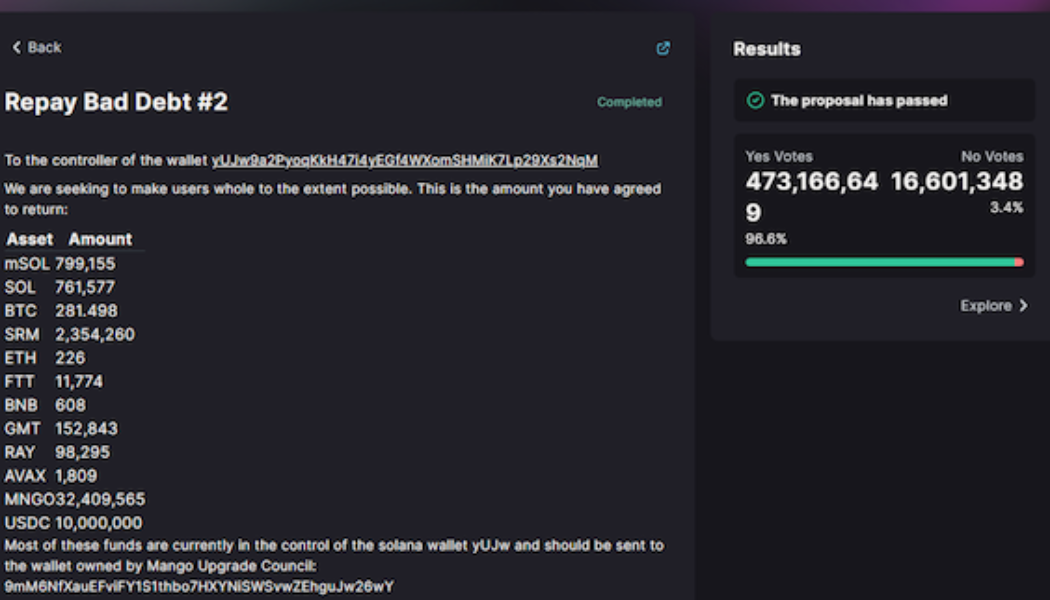
Task: Click the Yes Votes count 473,166,649
Action: point(811,196)
